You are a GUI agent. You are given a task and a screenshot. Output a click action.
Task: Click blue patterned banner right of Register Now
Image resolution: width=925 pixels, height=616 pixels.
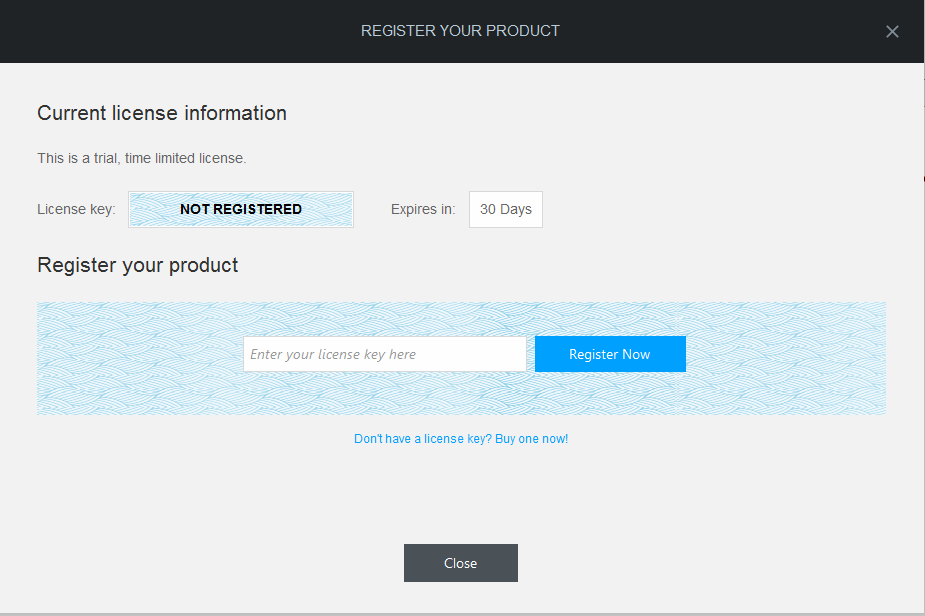[x=786, y=358]
